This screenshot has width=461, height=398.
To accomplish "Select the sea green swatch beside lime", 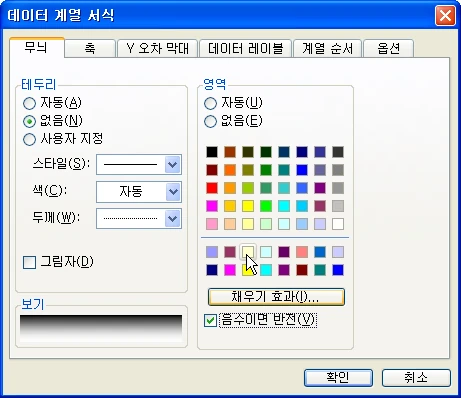I will (x=266, y=188).
